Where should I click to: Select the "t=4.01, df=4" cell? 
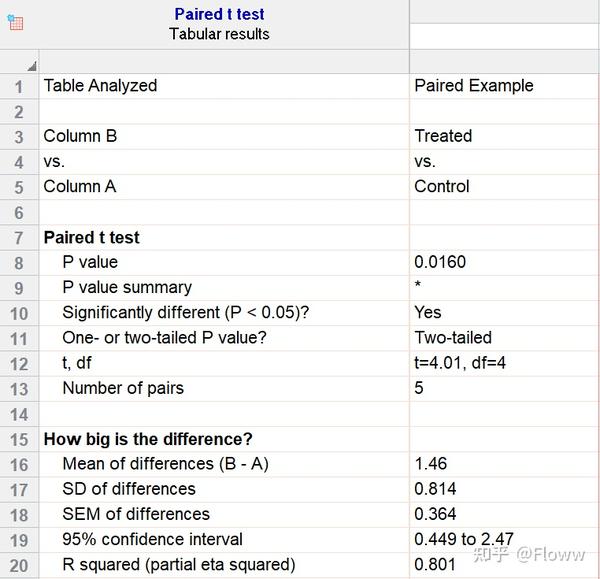460,363
